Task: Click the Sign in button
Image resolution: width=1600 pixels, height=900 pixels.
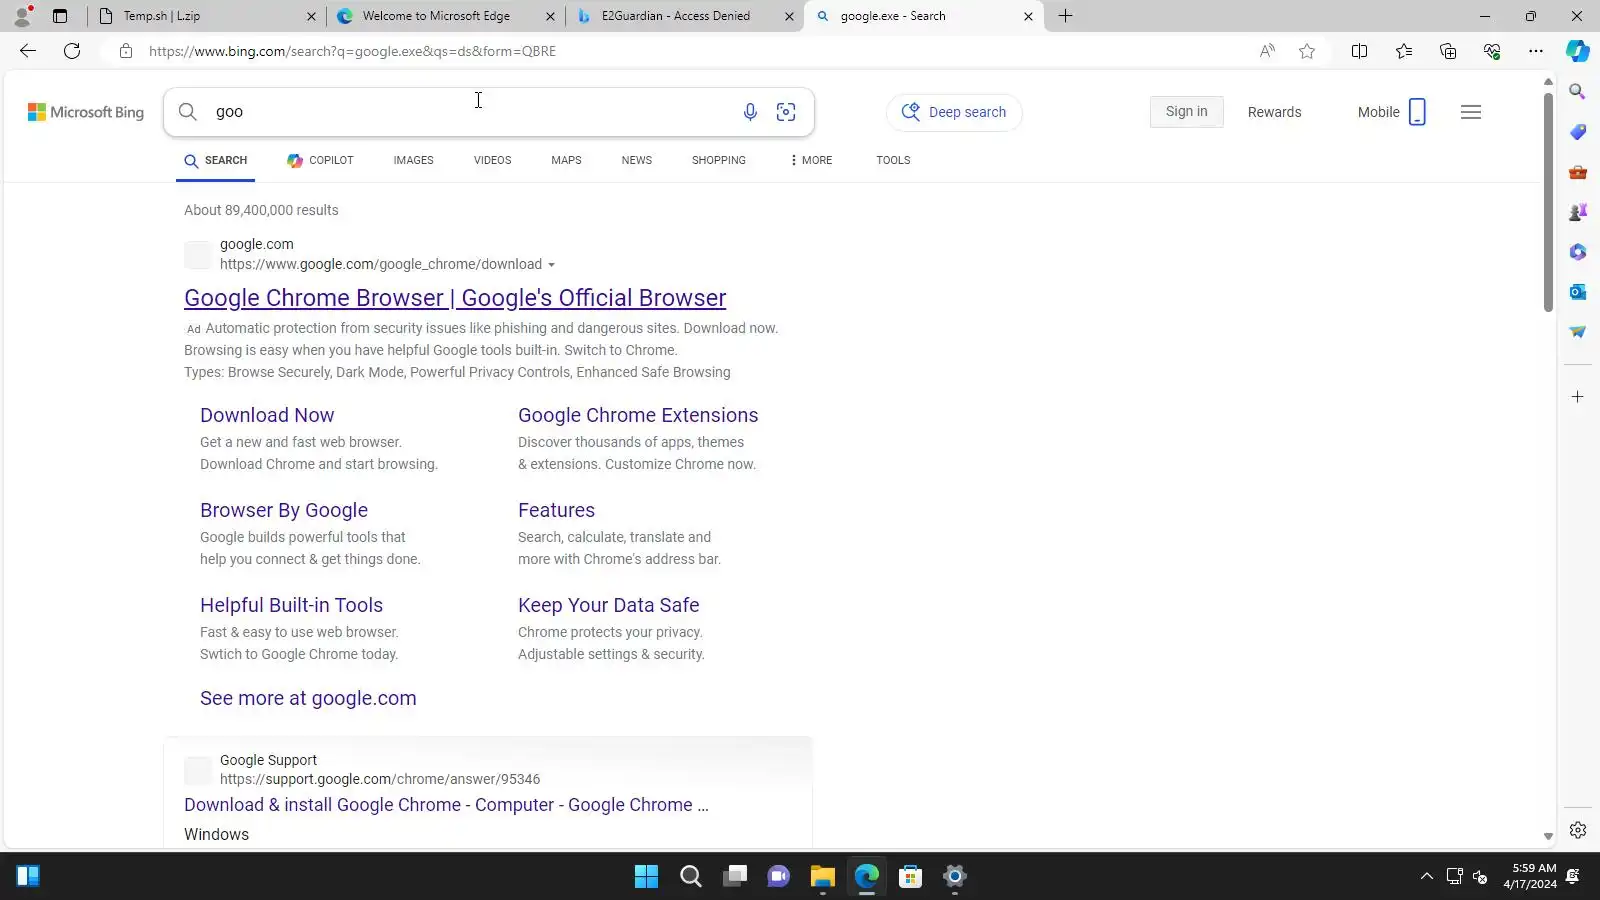Action: [1186, 112]
